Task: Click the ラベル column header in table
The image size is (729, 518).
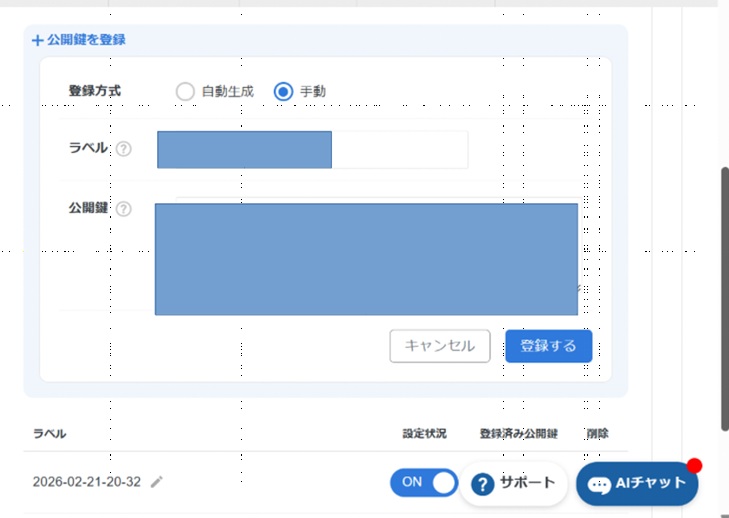Action: (x=50, y=434)
